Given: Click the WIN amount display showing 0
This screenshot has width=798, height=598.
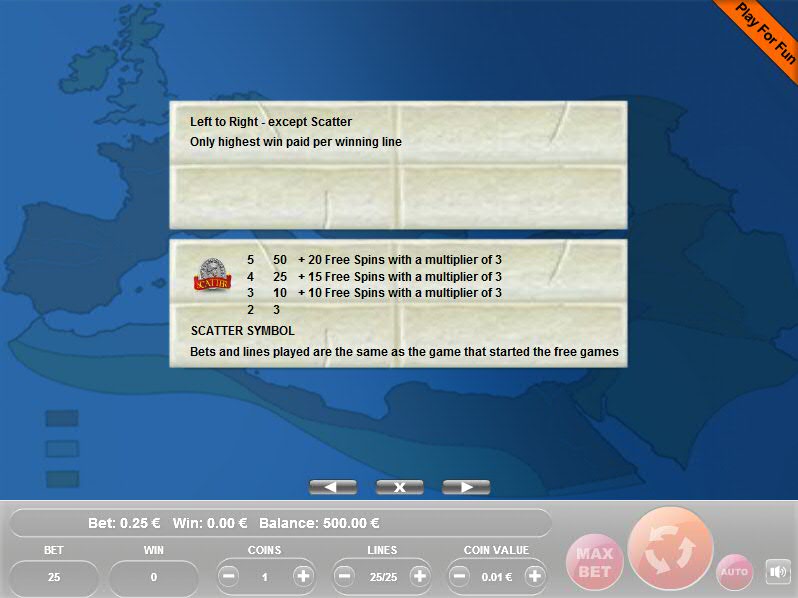Looking at the screenshot, I should [154, 577].
